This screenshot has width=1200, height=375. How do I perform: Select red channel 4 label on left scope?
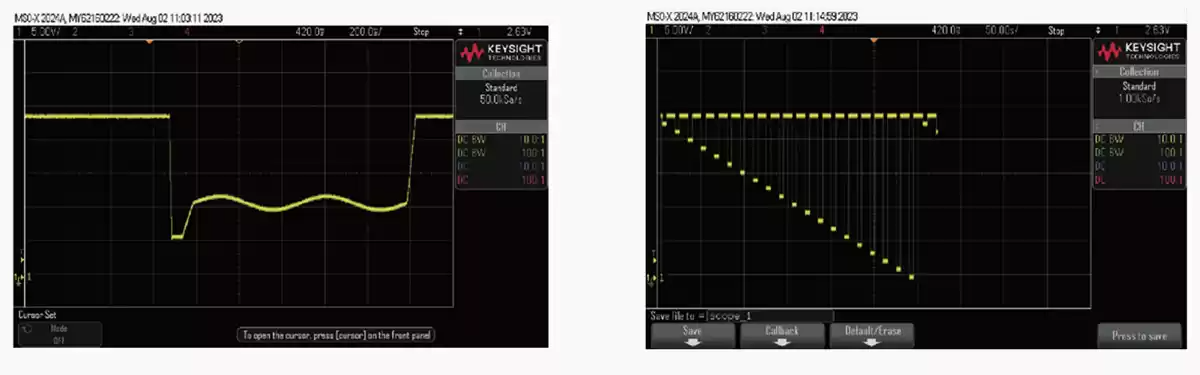(x=187, y=32)
